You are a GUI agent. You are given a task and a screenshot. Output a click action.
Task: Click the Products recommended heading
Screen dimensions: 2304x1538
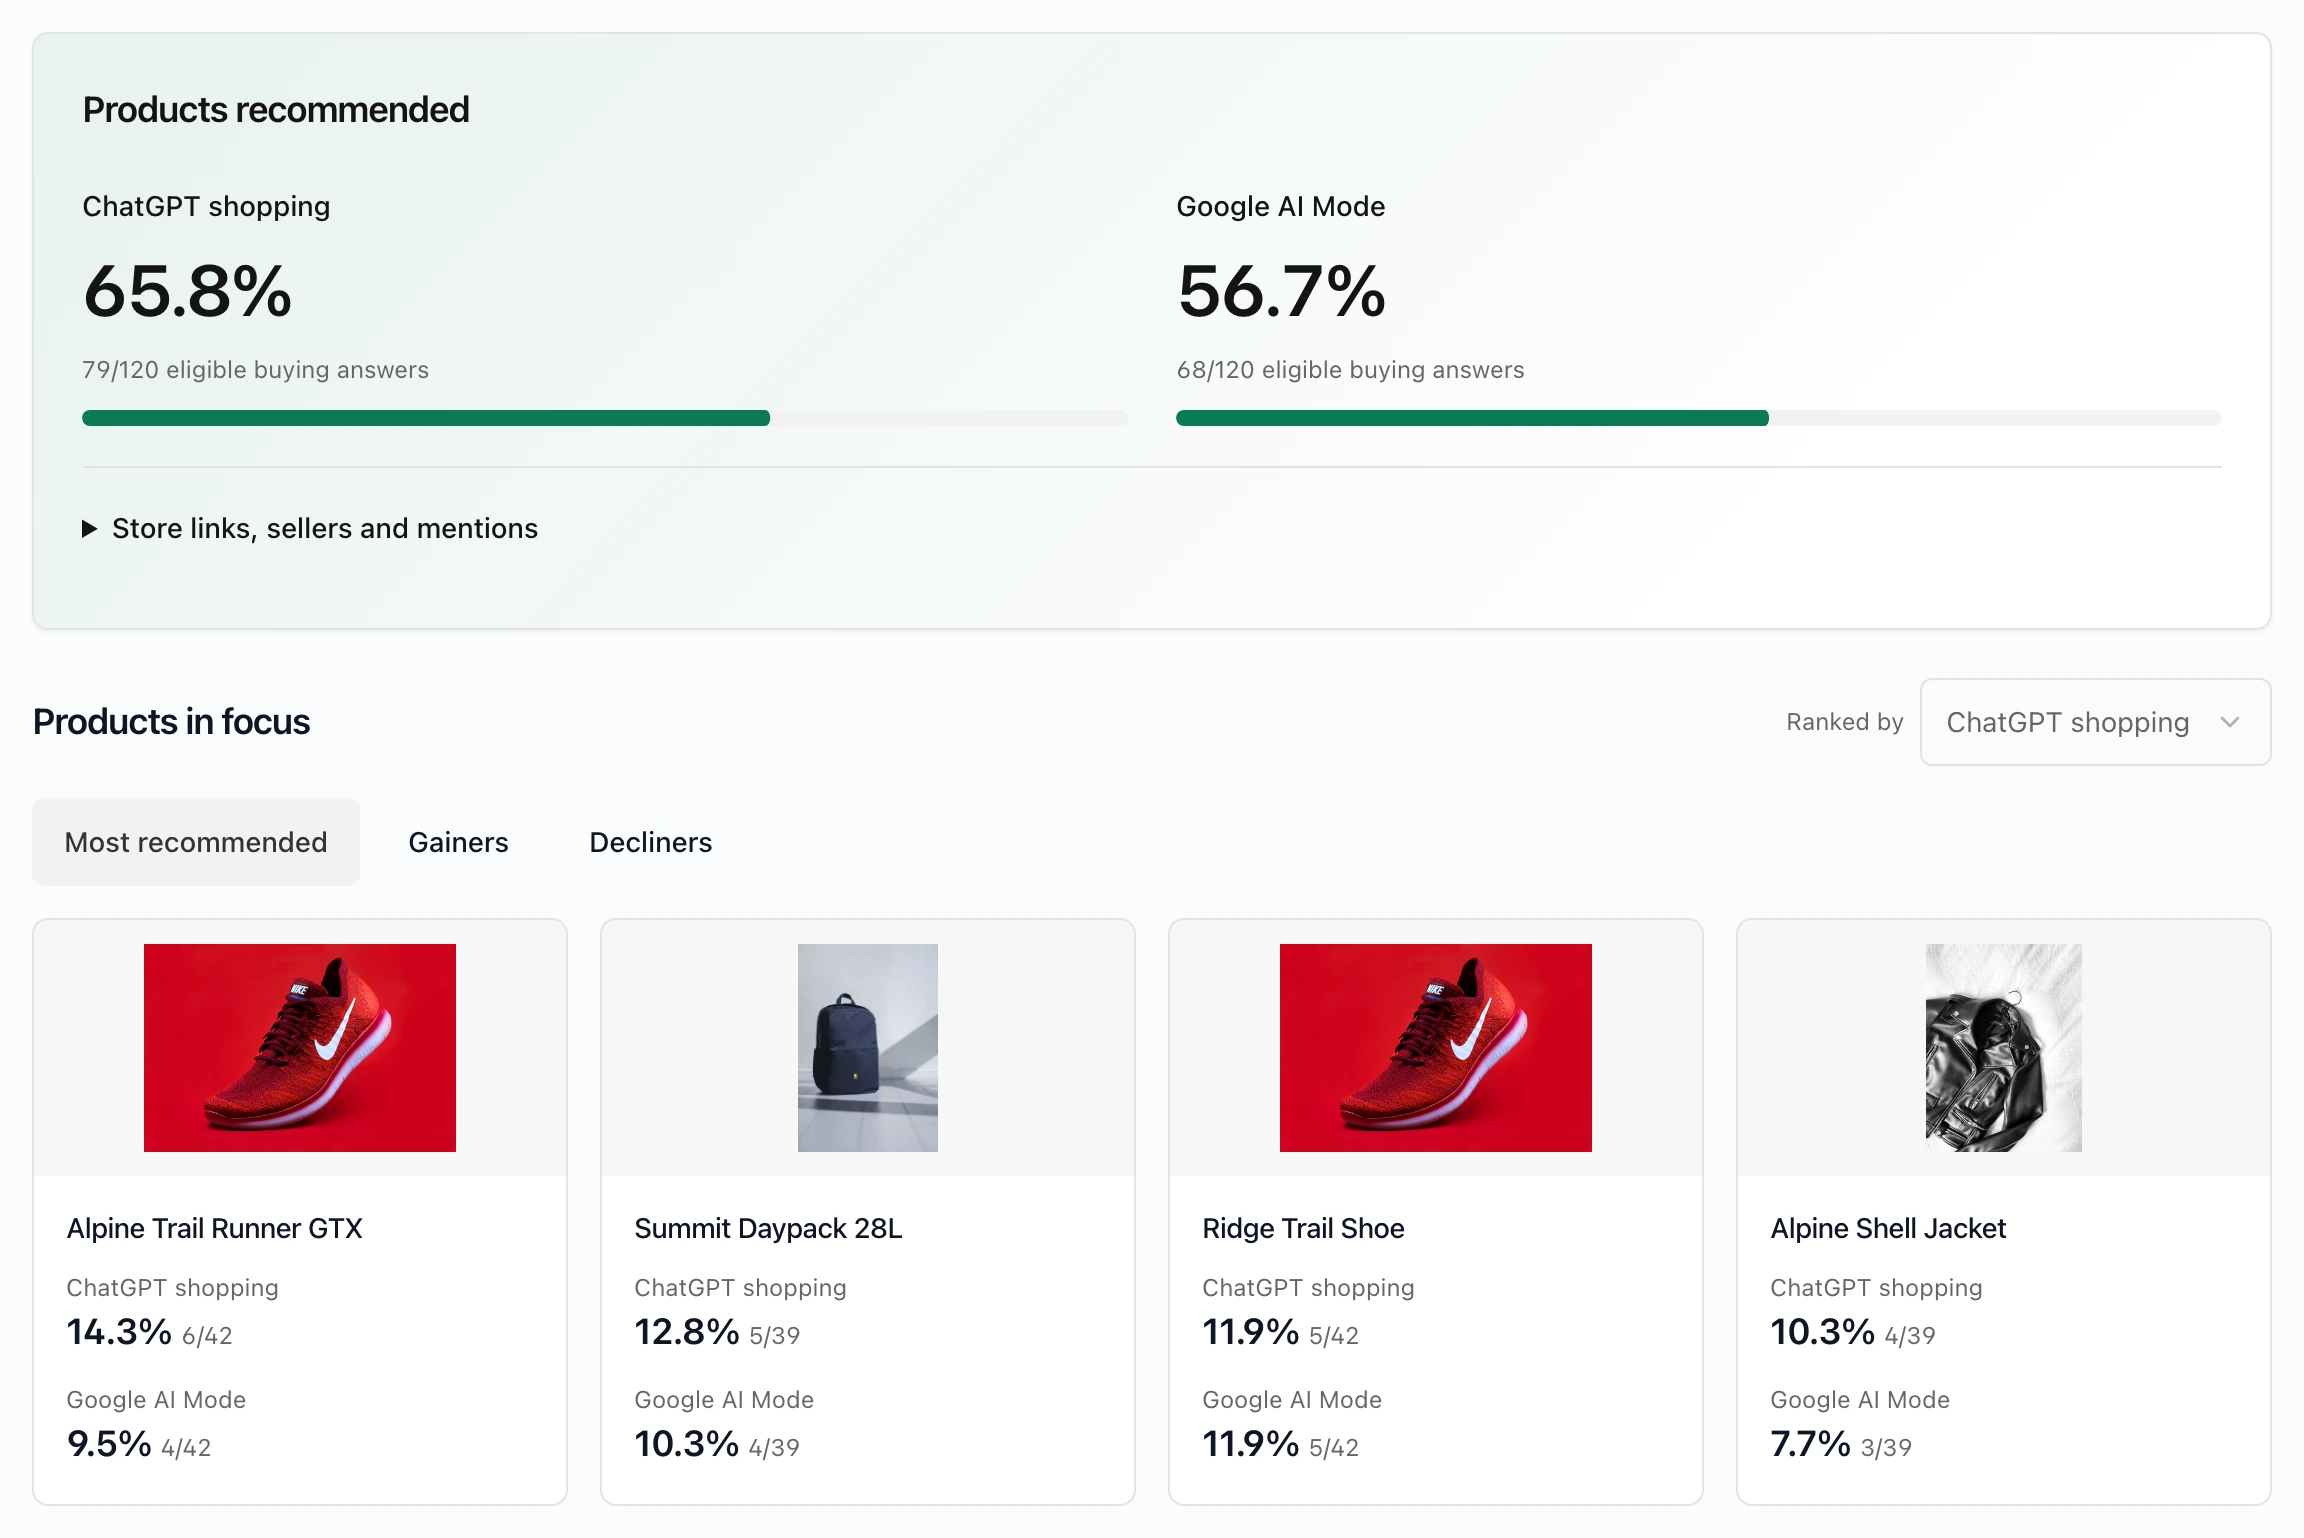(x=276, y=110)
